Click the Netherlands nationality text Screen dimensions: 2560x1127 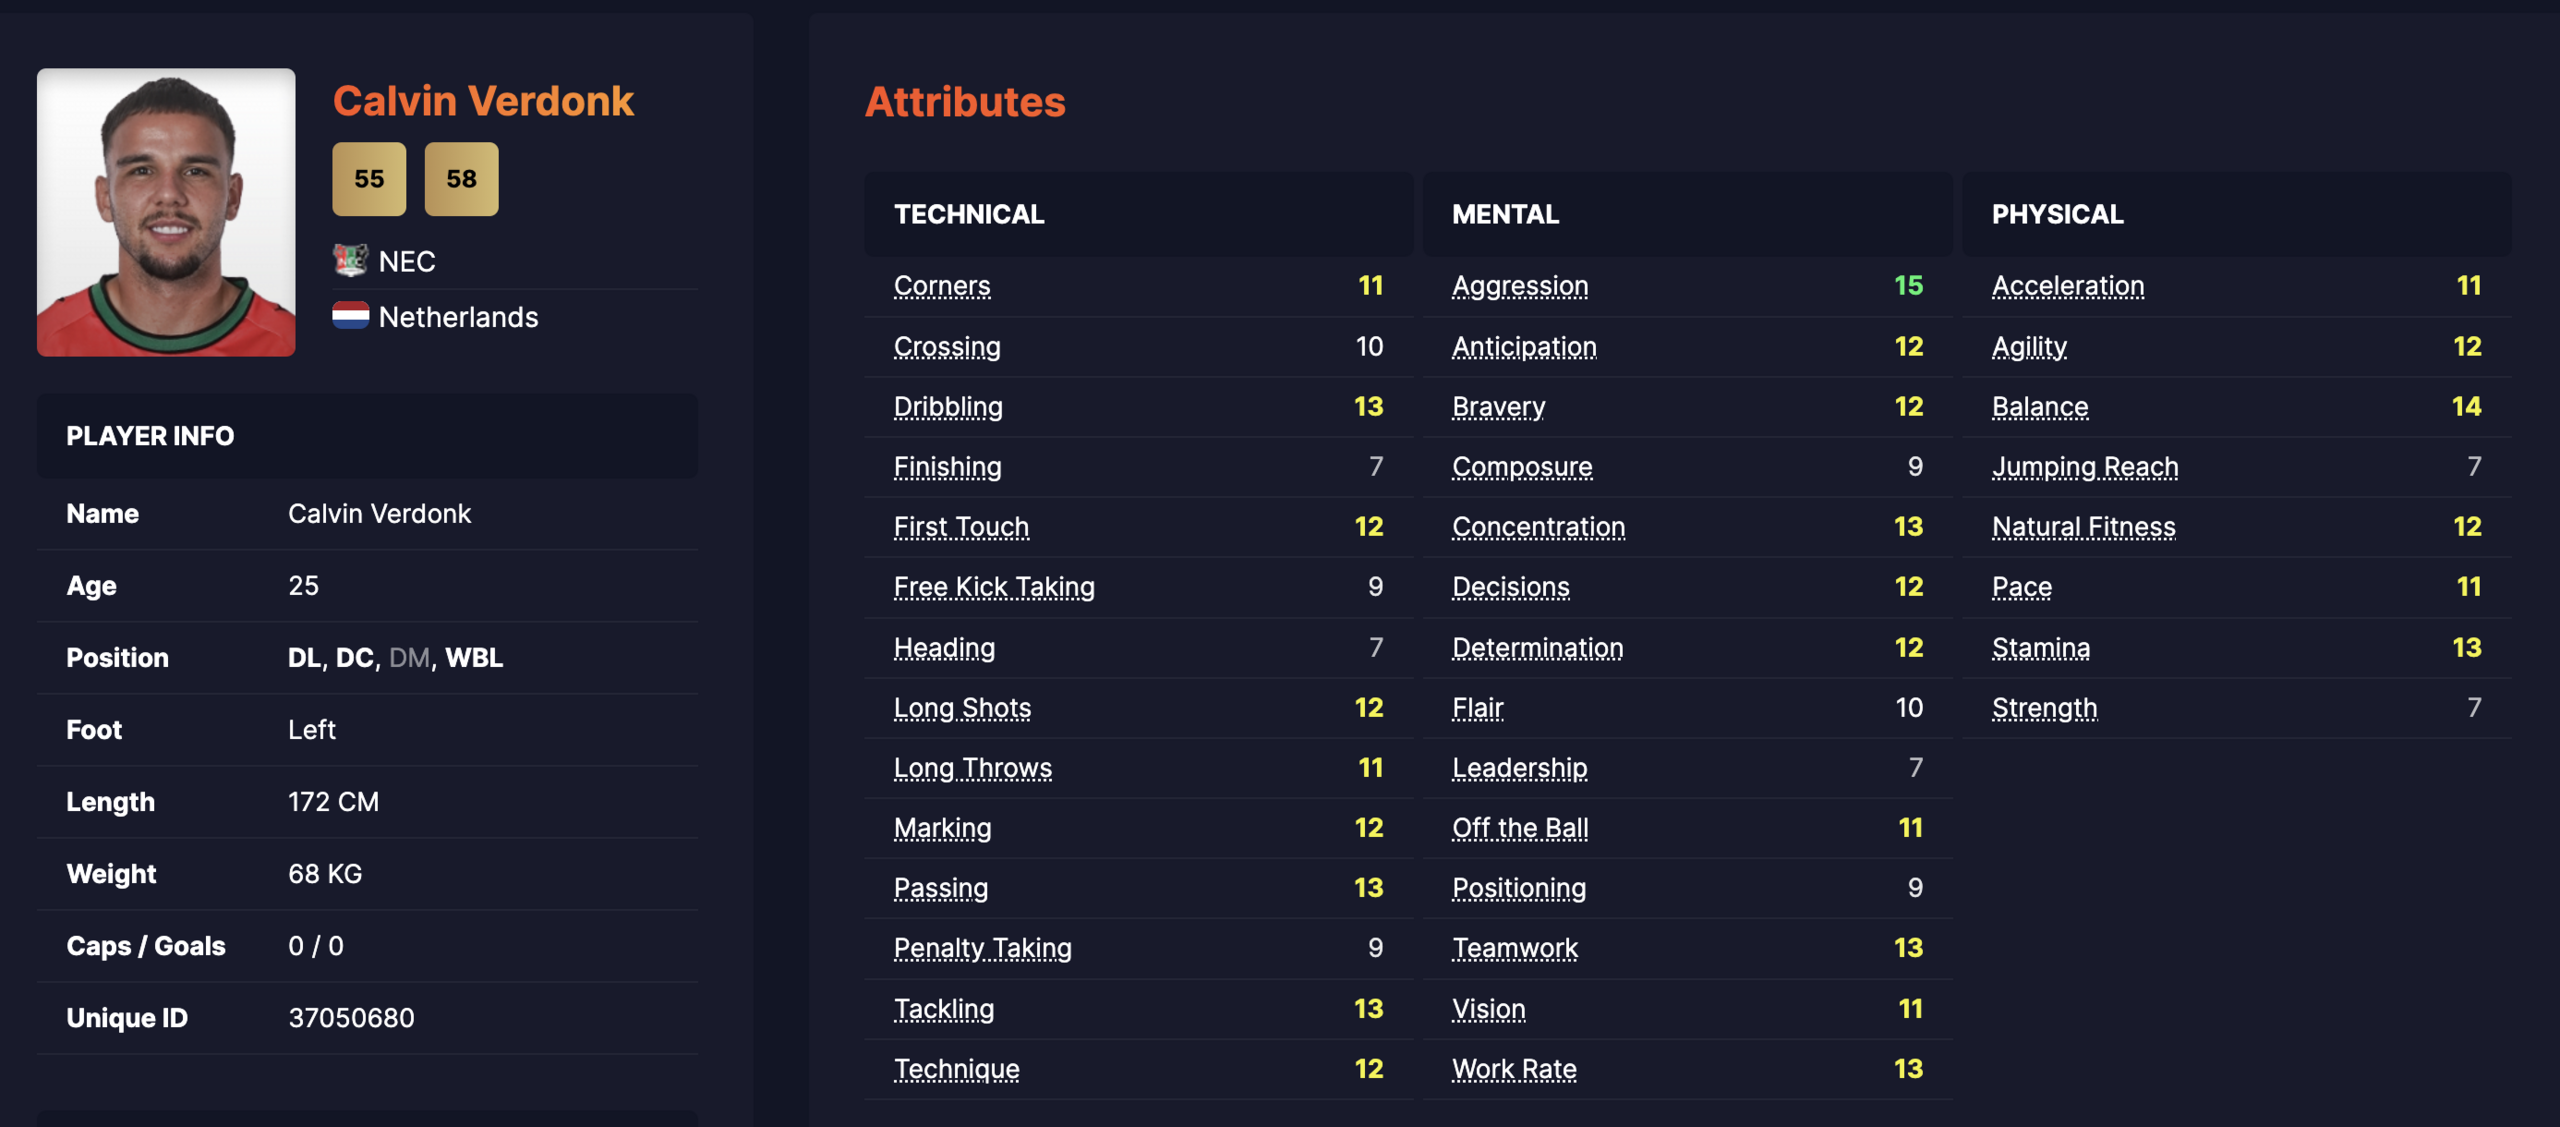click(458, 317)
